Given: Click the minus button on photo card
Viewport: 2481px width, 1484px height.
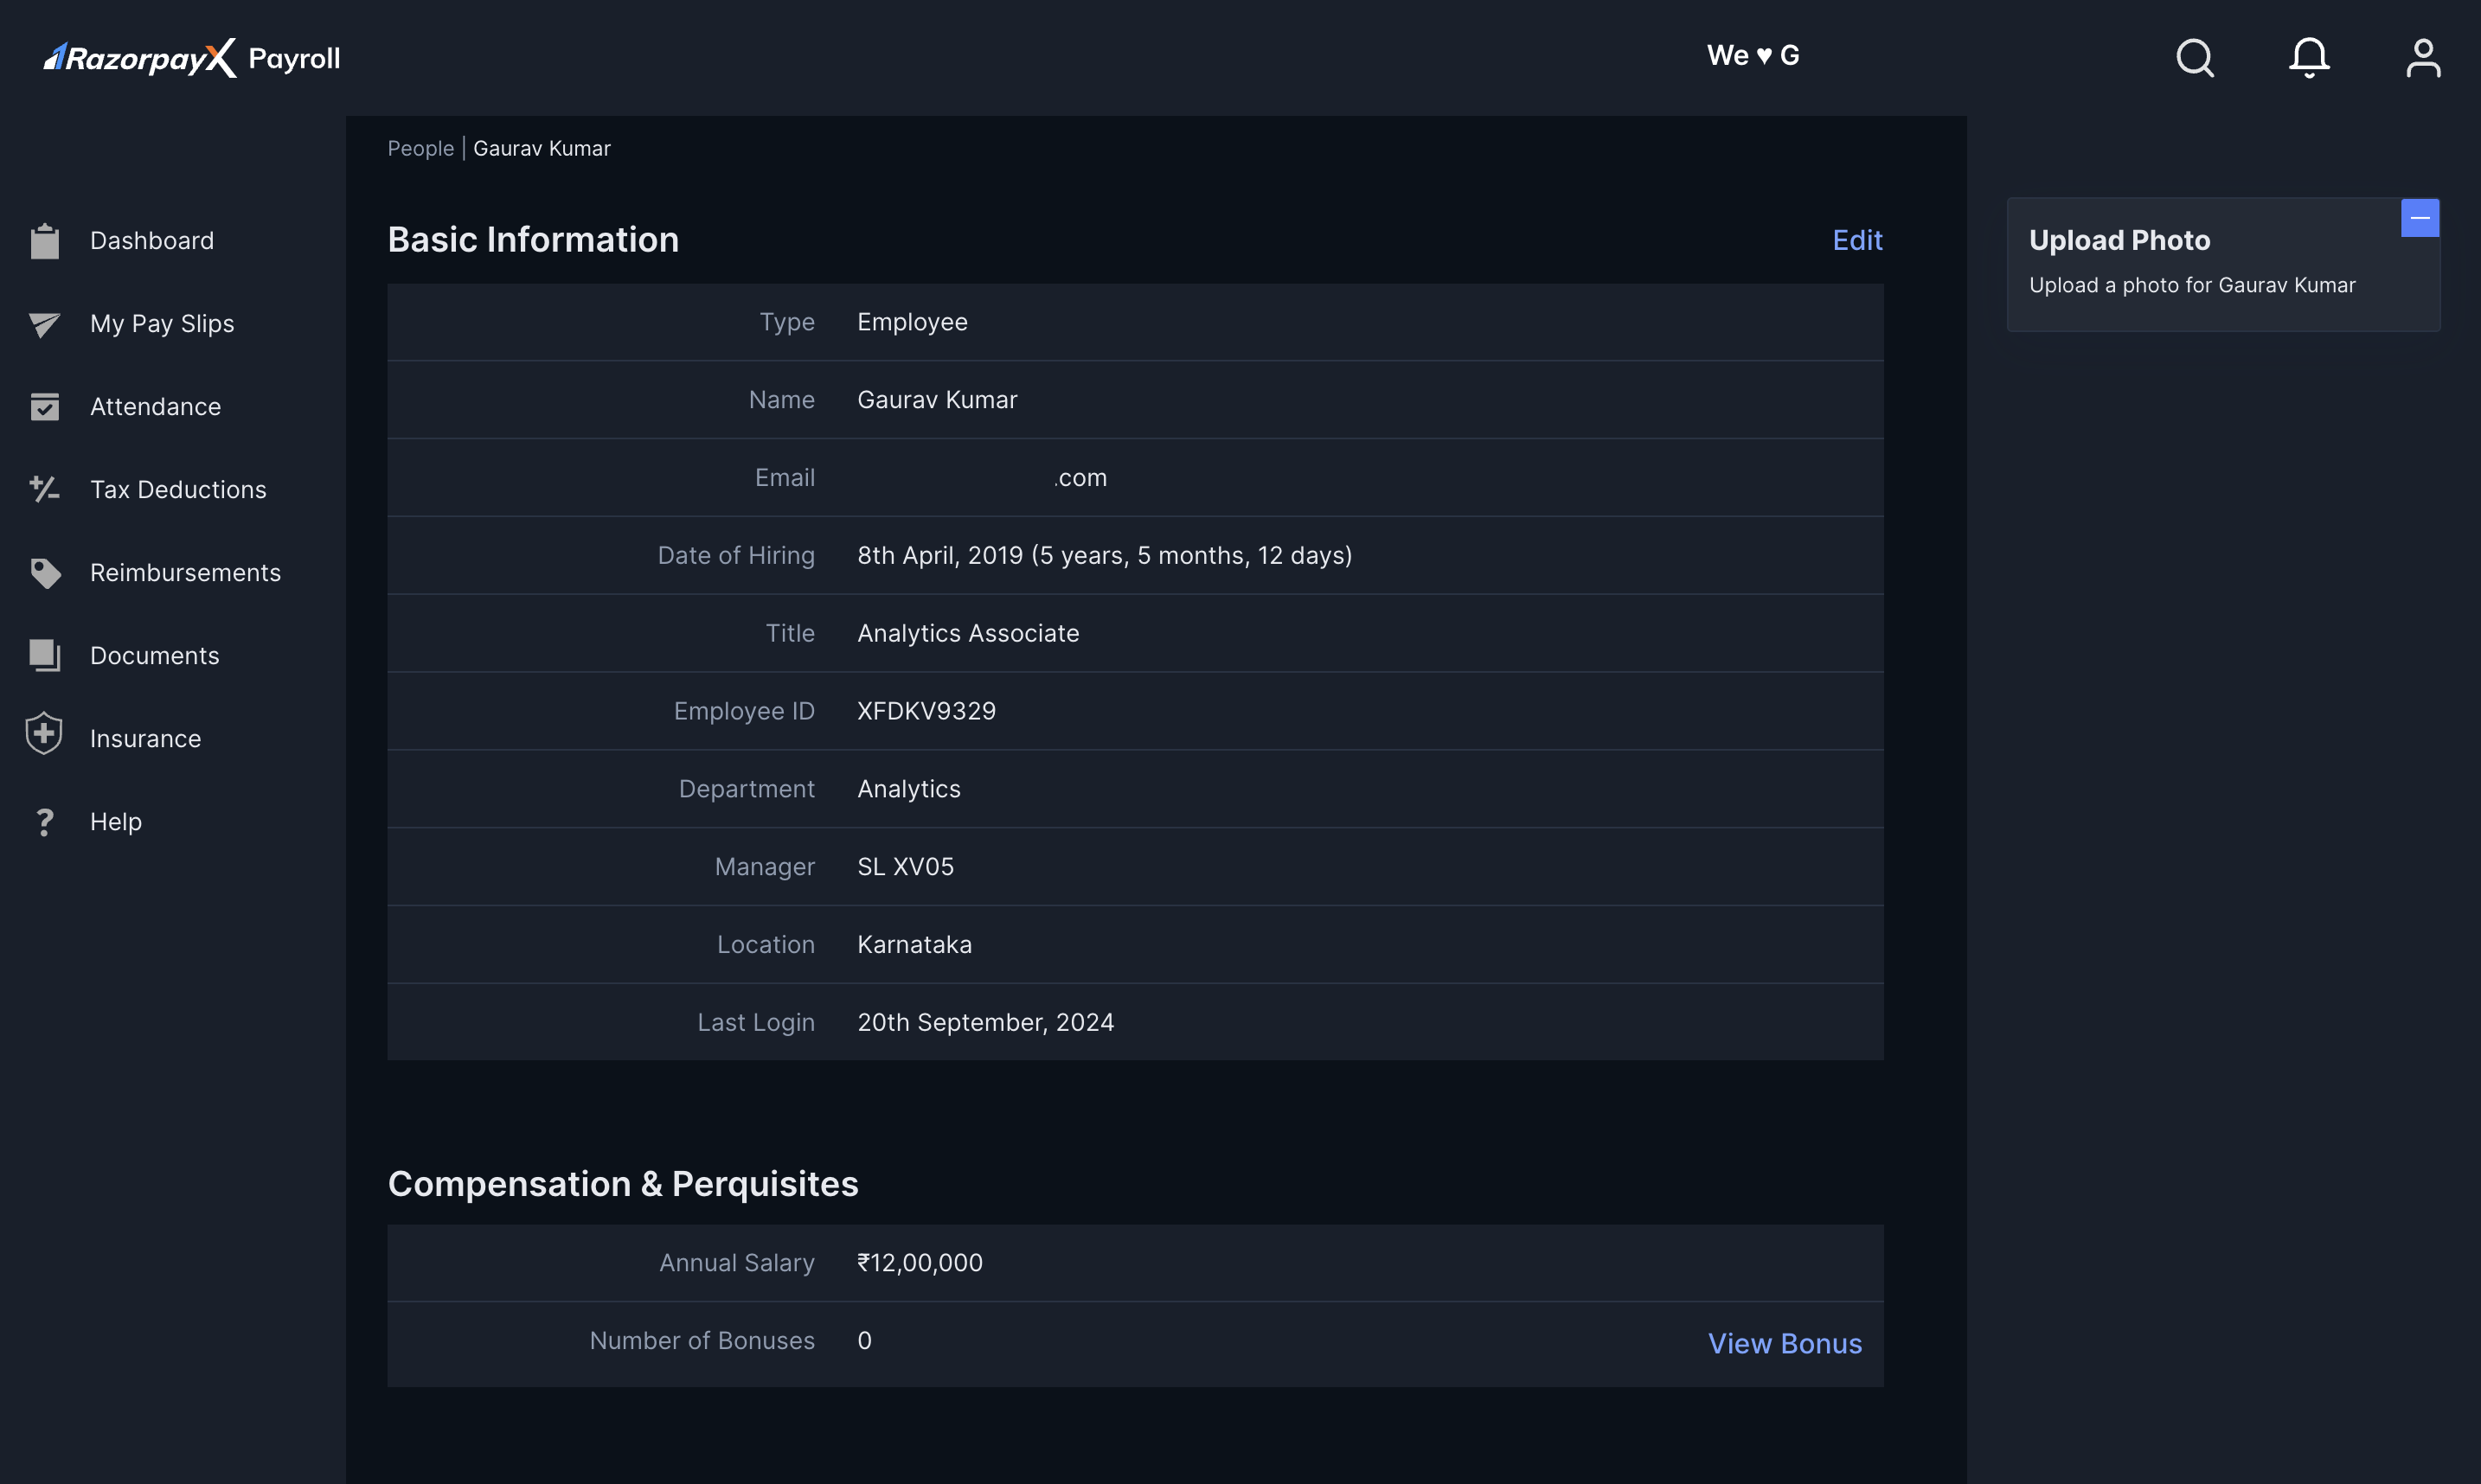Looking at the screenshot, I should (2421, 217).
